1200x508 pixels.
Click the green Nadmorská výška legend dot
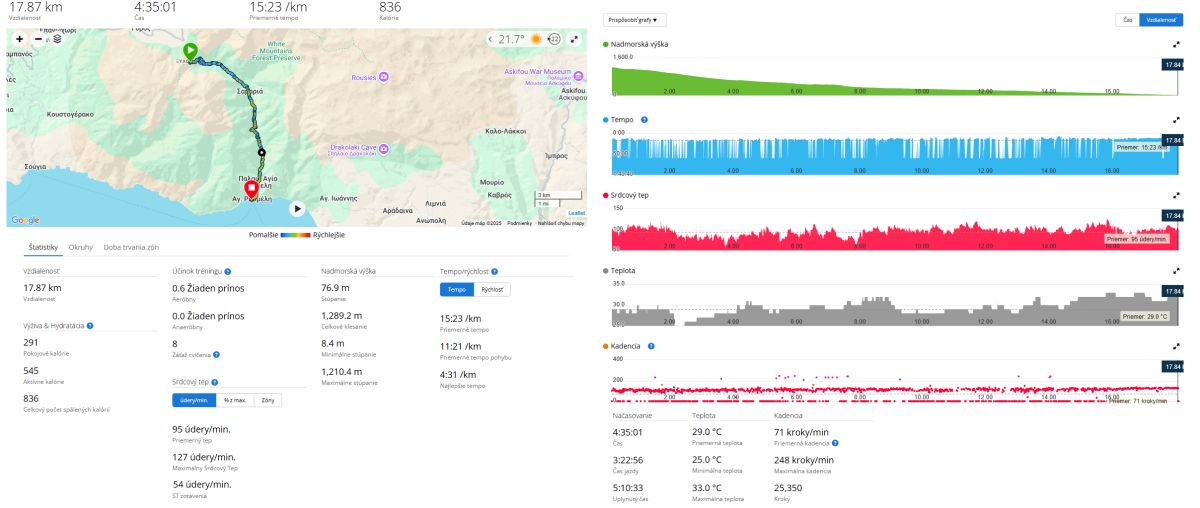click(x=606, y=45)
